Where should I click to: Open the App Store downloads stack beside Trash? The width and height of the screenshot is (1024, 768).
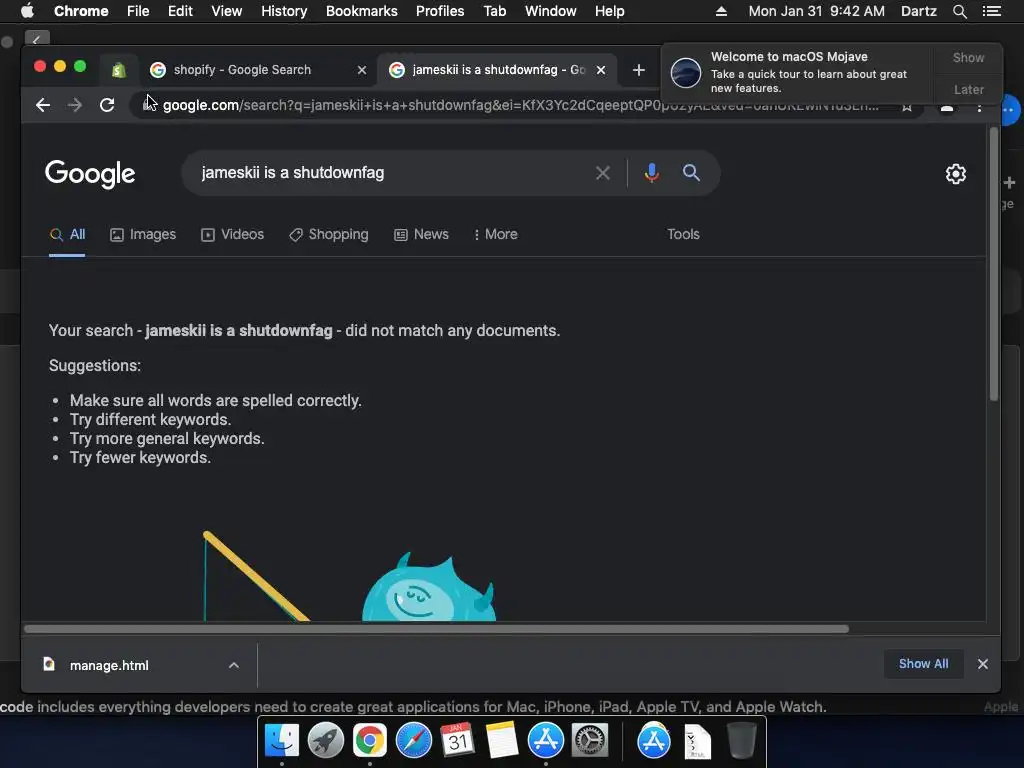click(654, 741)
